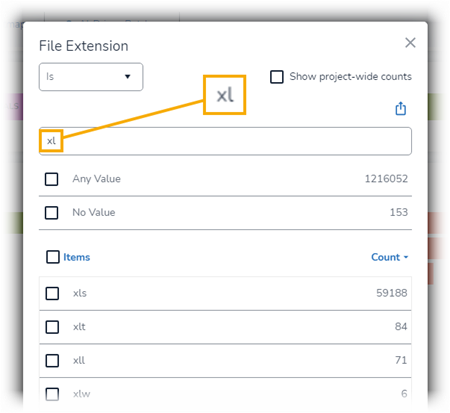Click the Items column header link
The height and width of the screenshot is (413, 450).
[x=77, y=257]
